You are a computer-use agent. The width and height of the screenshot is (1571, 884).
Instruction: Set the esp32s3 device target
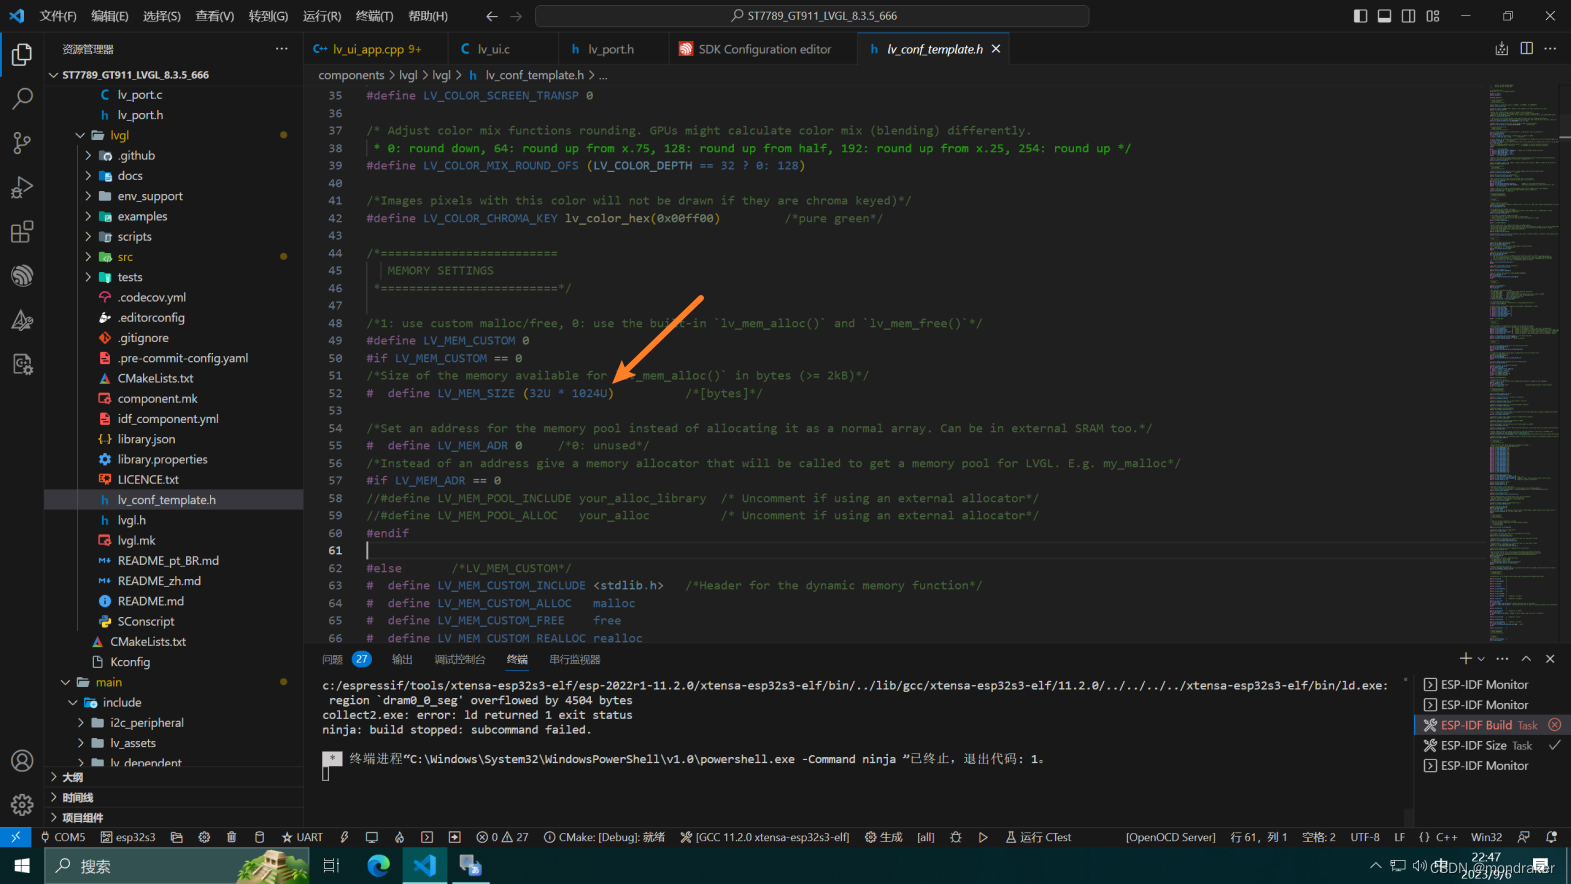(x=128, y=837)
